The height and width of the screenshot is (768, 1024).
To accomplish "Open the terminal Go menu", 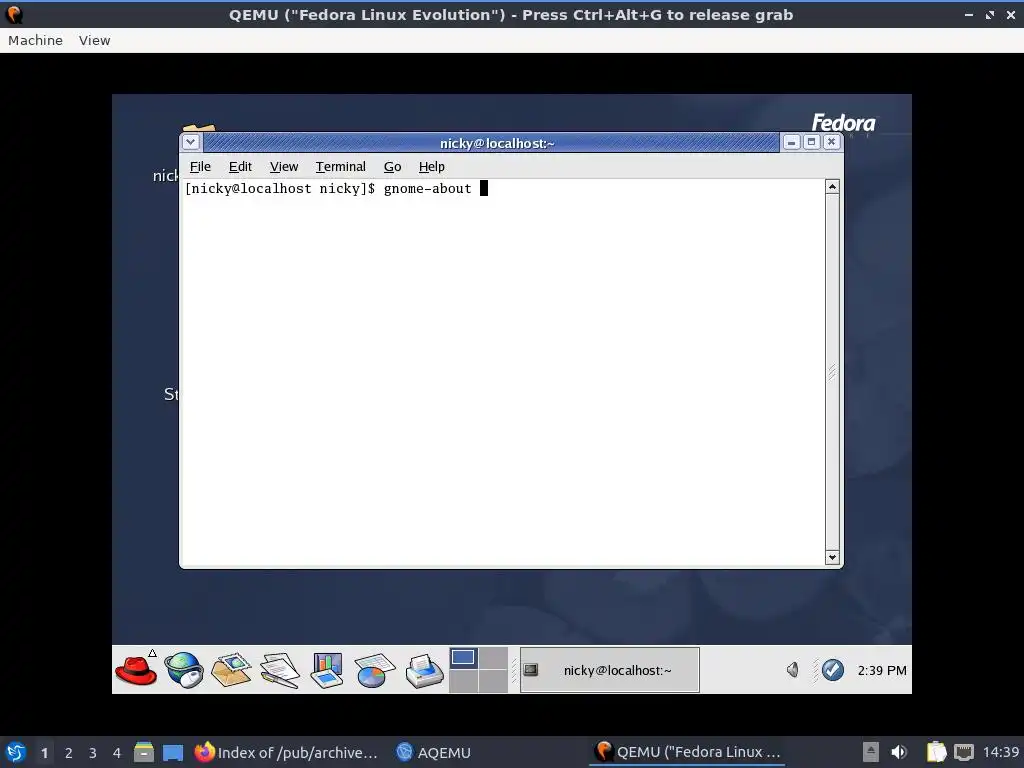I will [392, 167].
